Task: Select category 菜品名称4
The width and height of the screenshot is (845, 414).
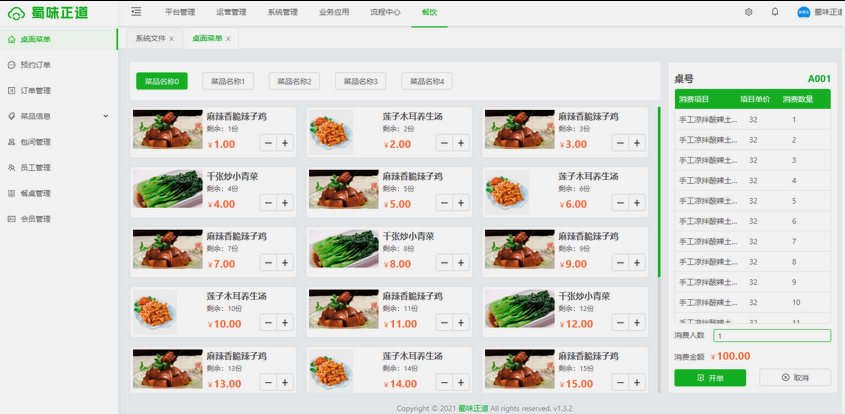Action: pos(427,81)
